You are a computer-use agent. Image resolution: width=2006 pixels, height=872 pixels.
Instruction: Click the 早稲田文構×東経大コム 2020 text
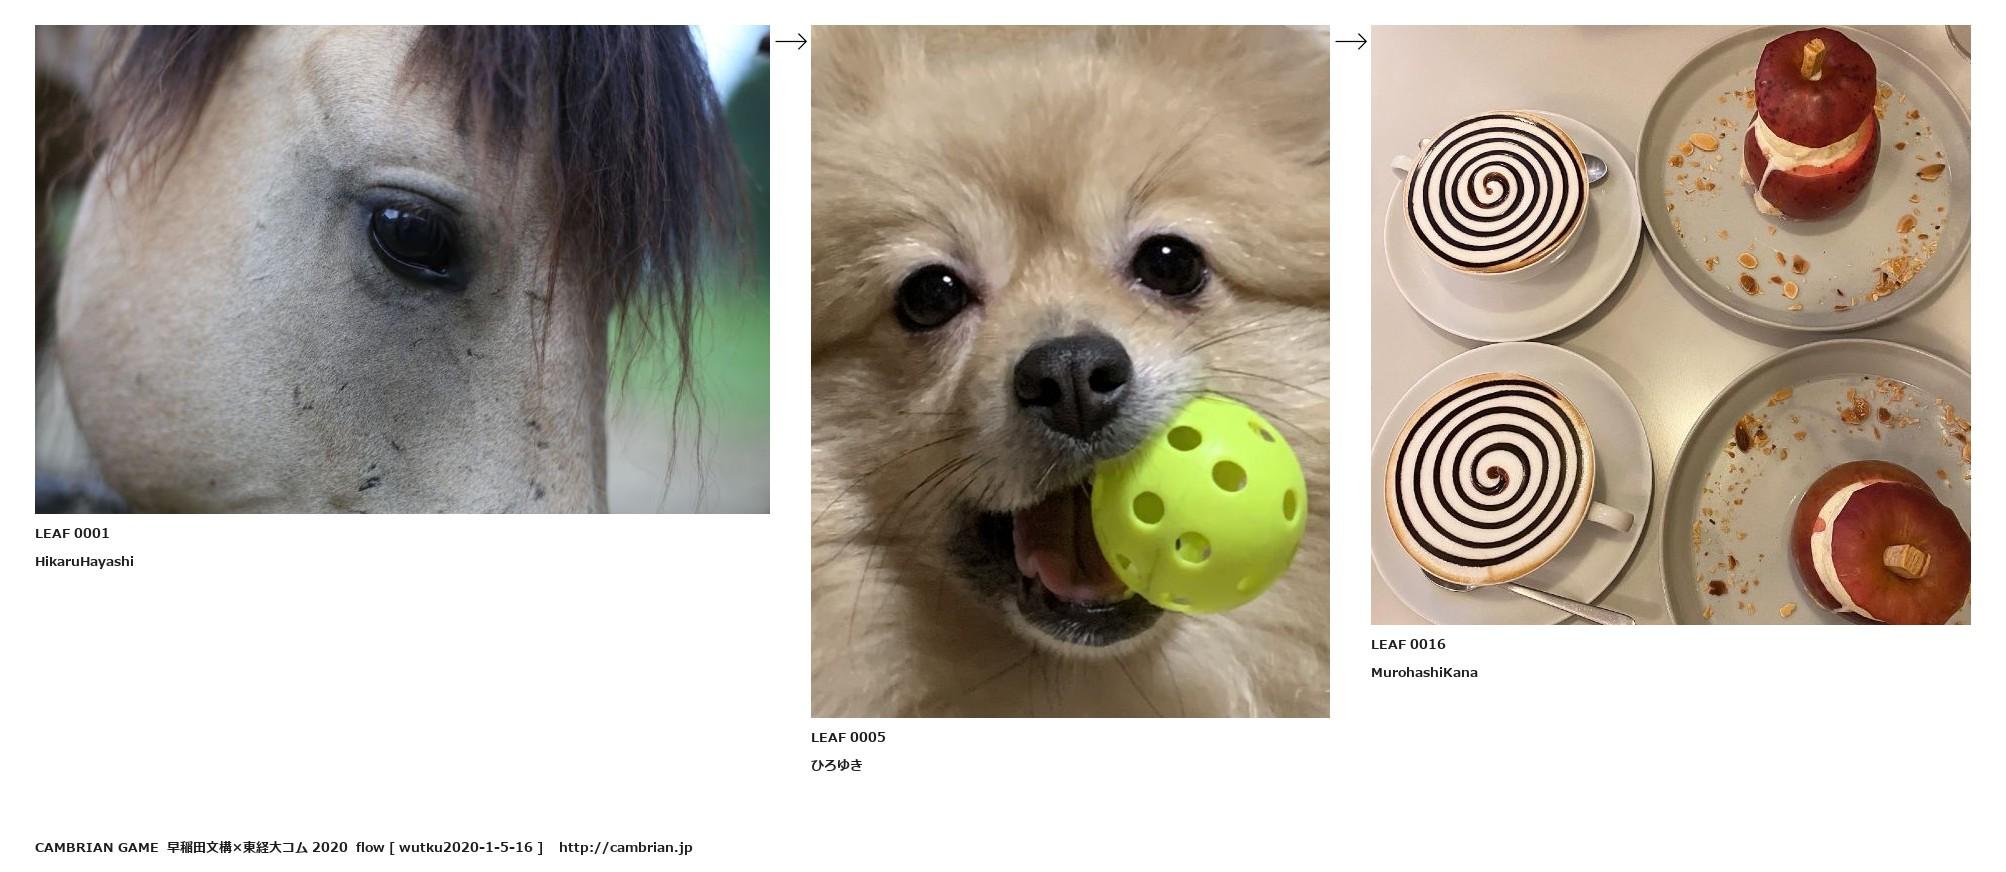tap(257, 847)
